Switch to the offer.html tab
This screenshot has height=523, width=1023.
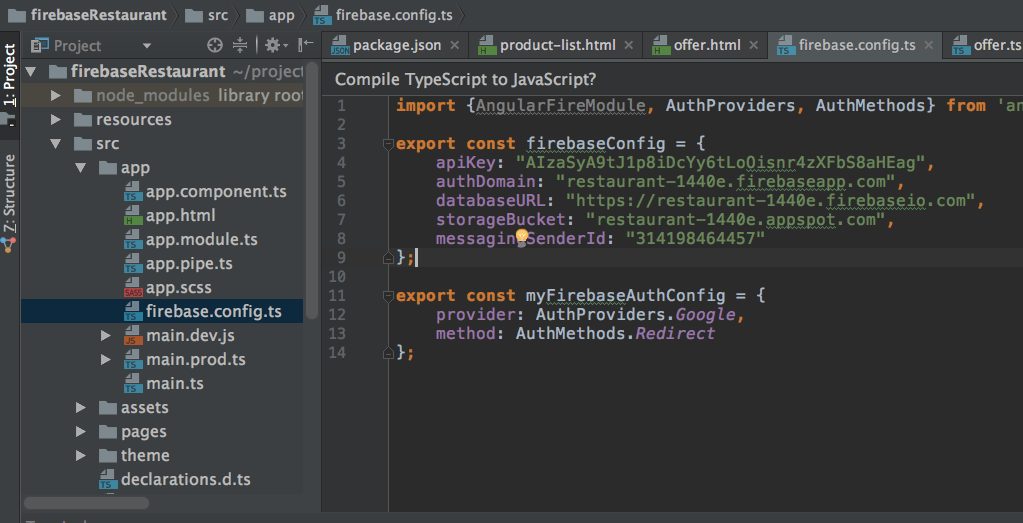[706, 45]
